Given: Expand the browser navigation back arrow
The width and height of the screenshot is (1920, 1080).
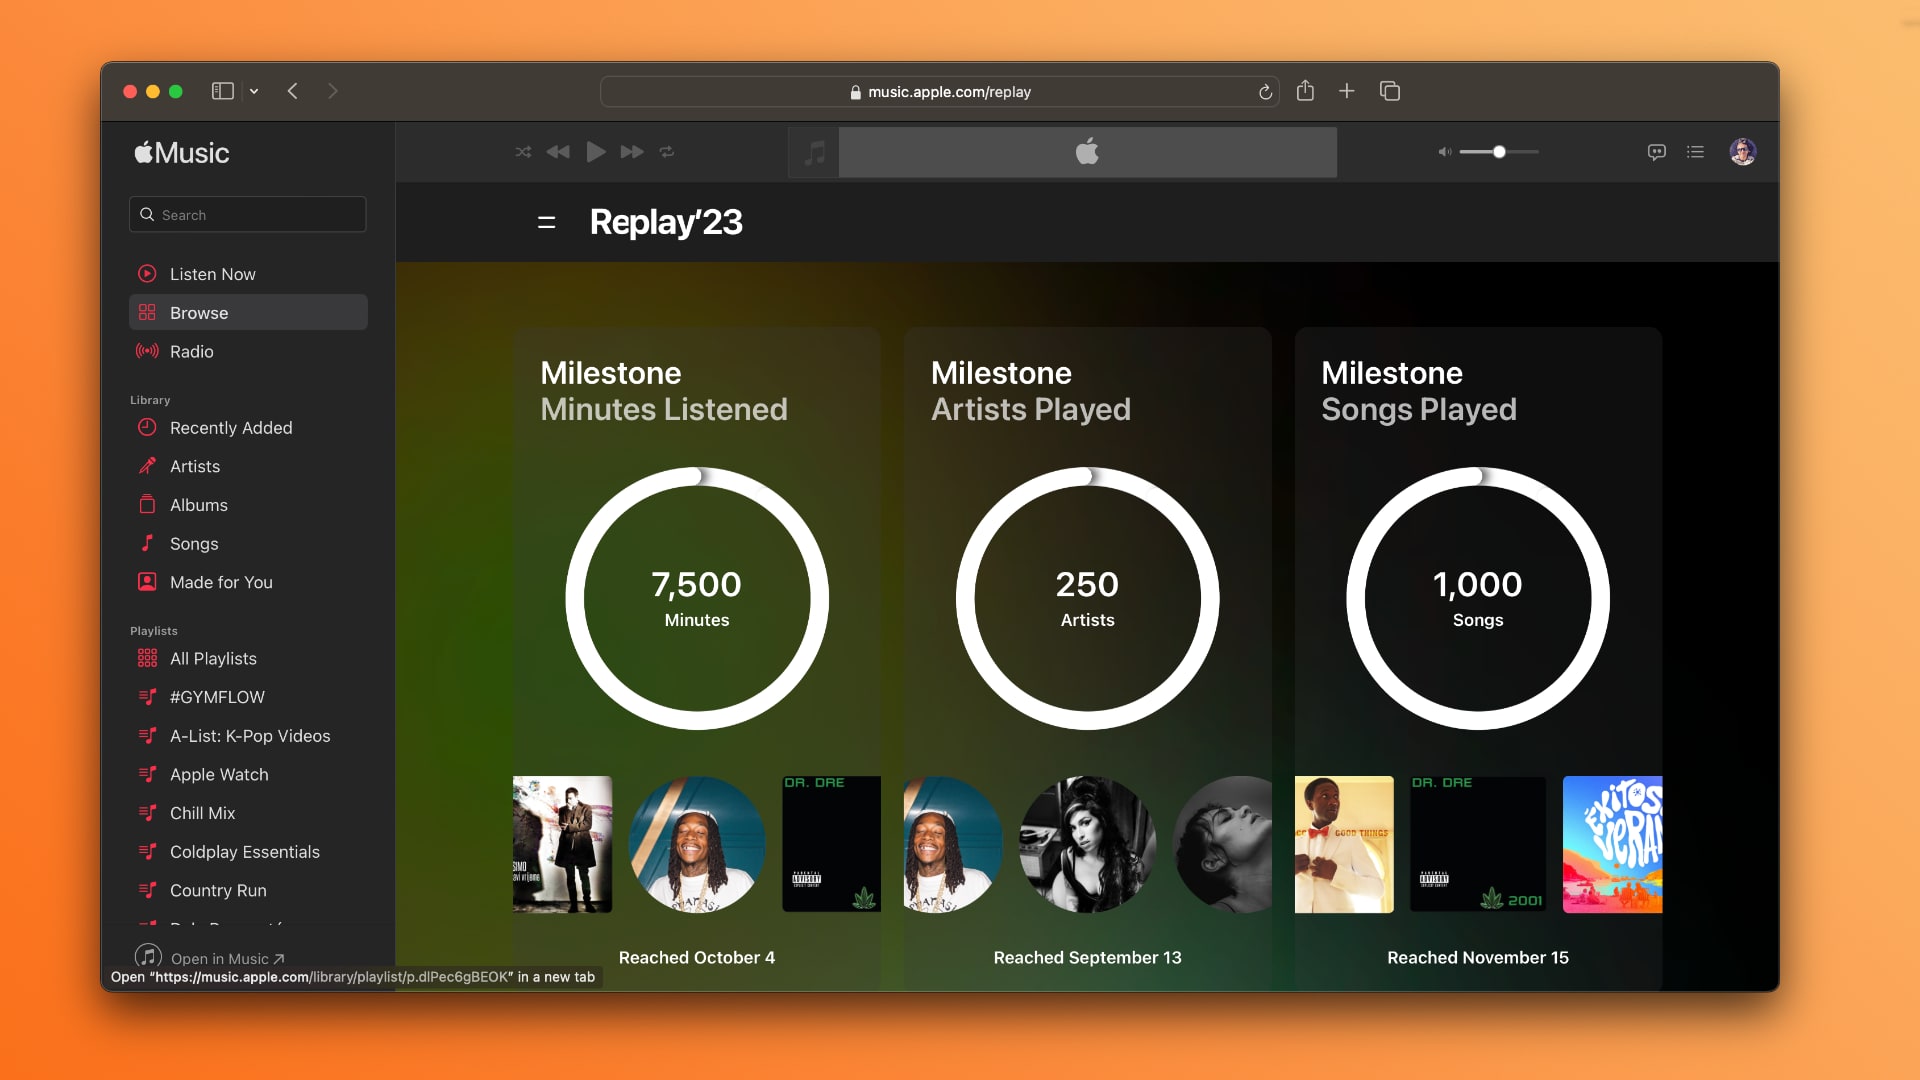Looking at the screenshot, I should click(x=293, y=90).
